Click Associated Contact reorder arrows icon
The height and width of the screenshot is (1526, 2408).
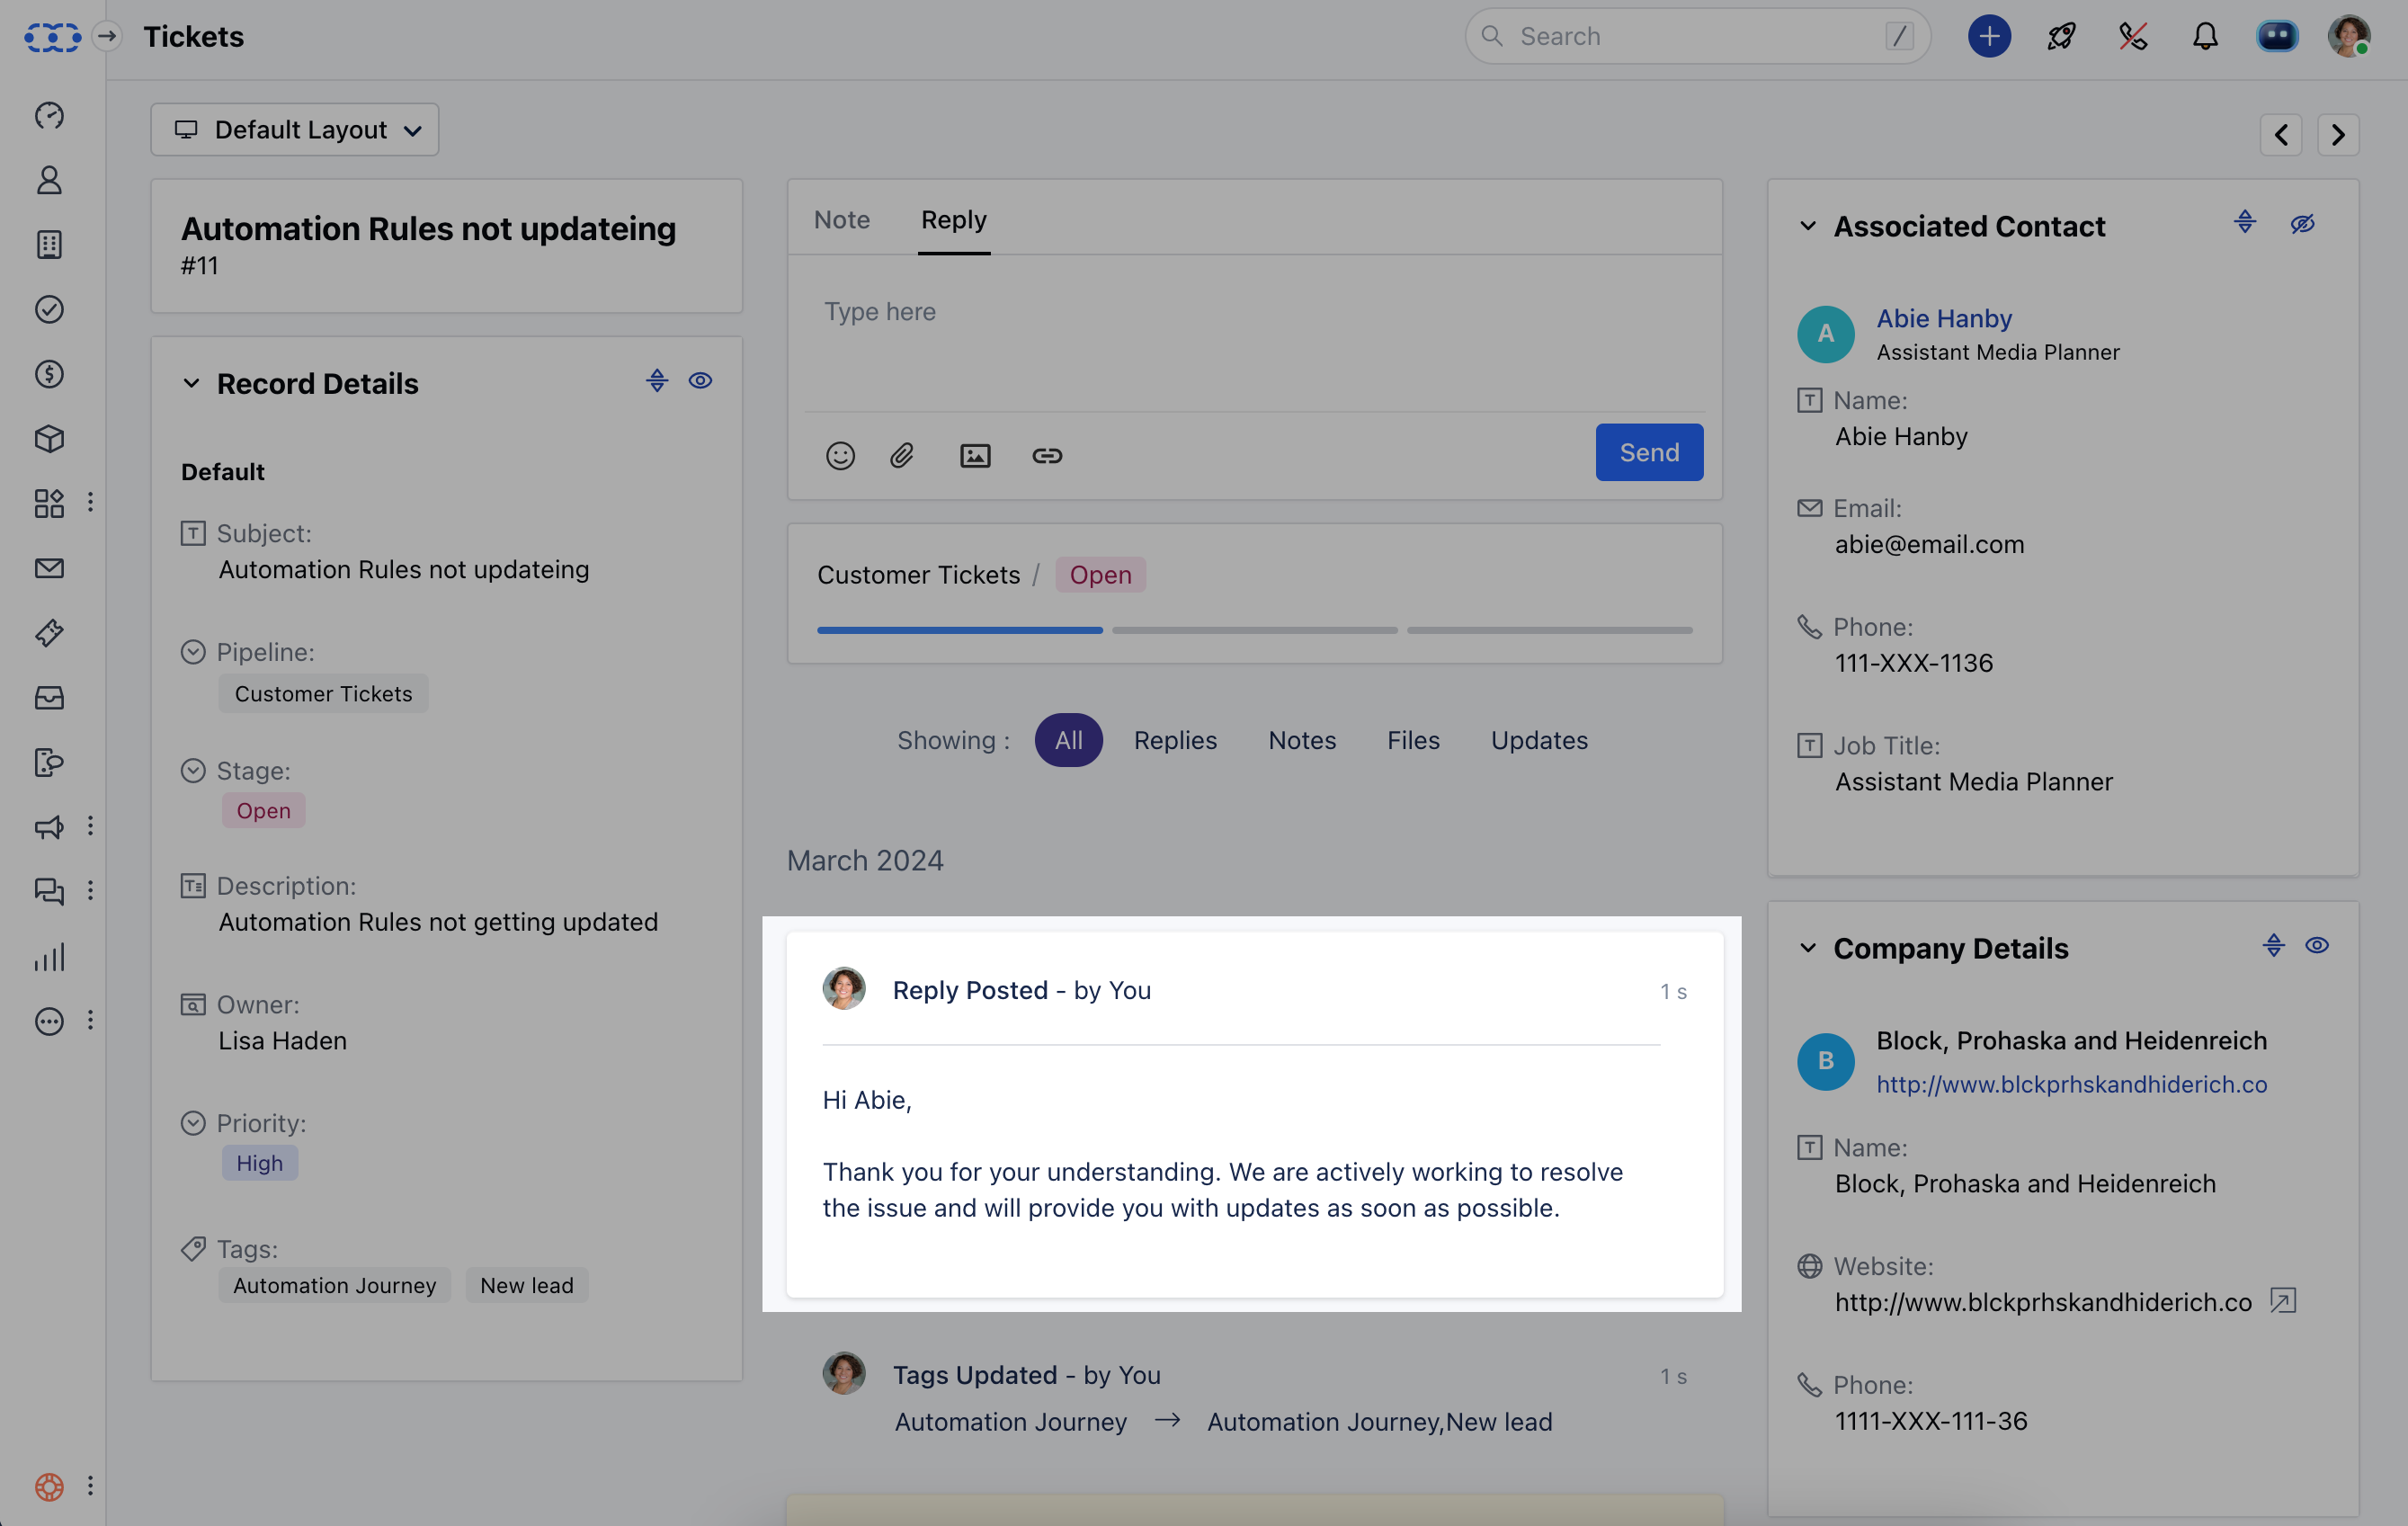point(2245,222)
